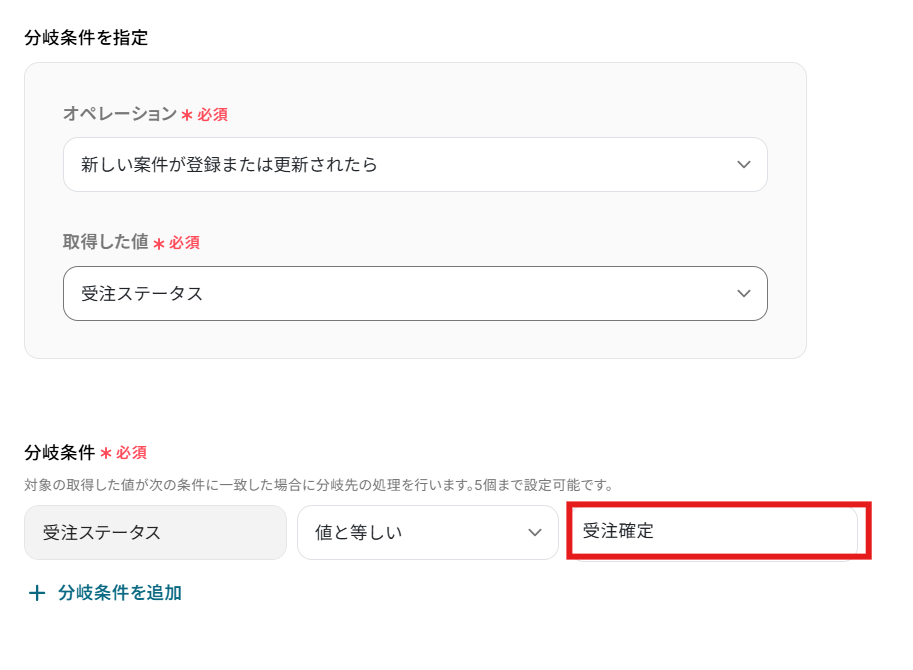Click the red asterisk beside 取得した値
Screen dimensions: 913x670
coord(158,243)
